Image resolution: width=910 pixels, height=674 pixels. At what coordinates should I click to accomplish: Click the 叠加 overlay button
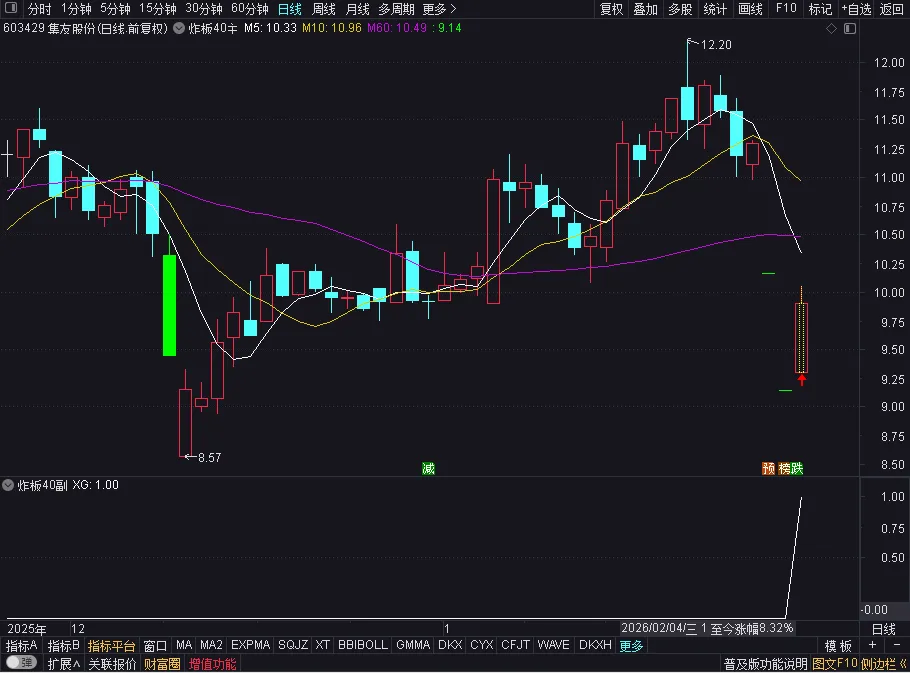point(645,9)
